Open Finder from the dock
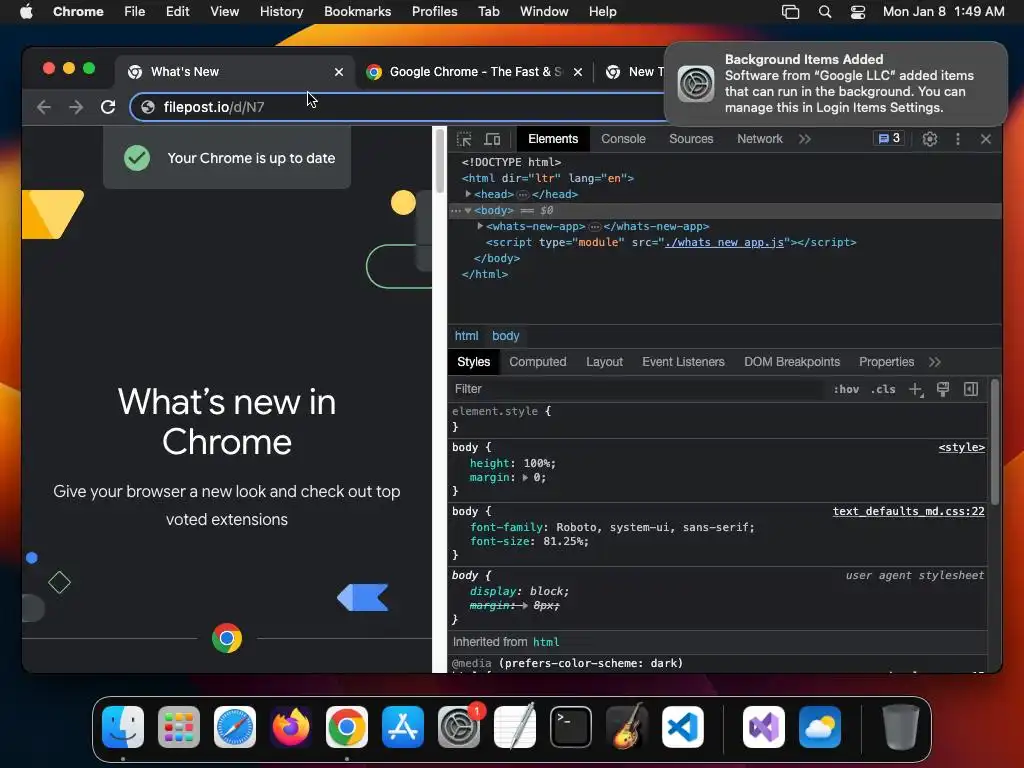 [x=123, y=727]
